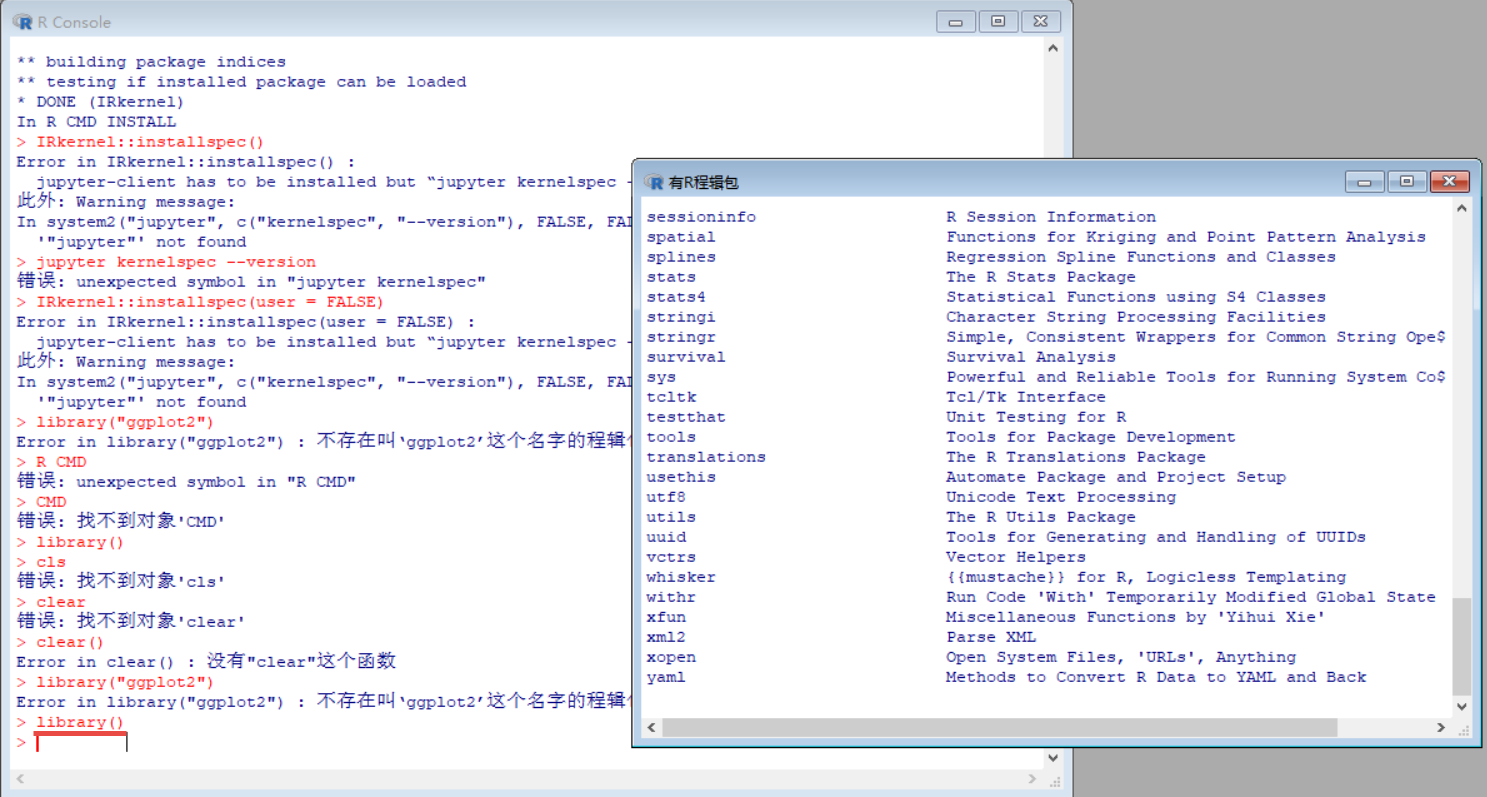This screenshot has width=1487, height=797.
Task: Minimize the R packages list window
Action: [x=1364, y=182]
